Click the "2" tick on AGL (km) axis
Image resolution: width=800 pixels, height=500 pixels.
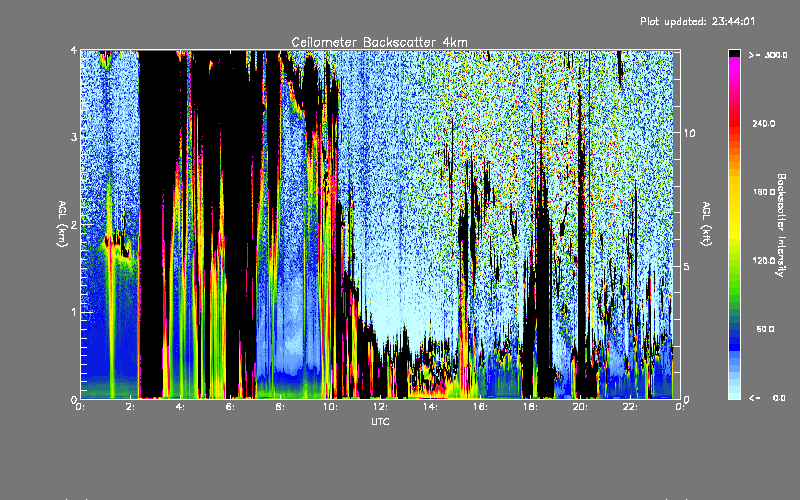pos(74,224)
